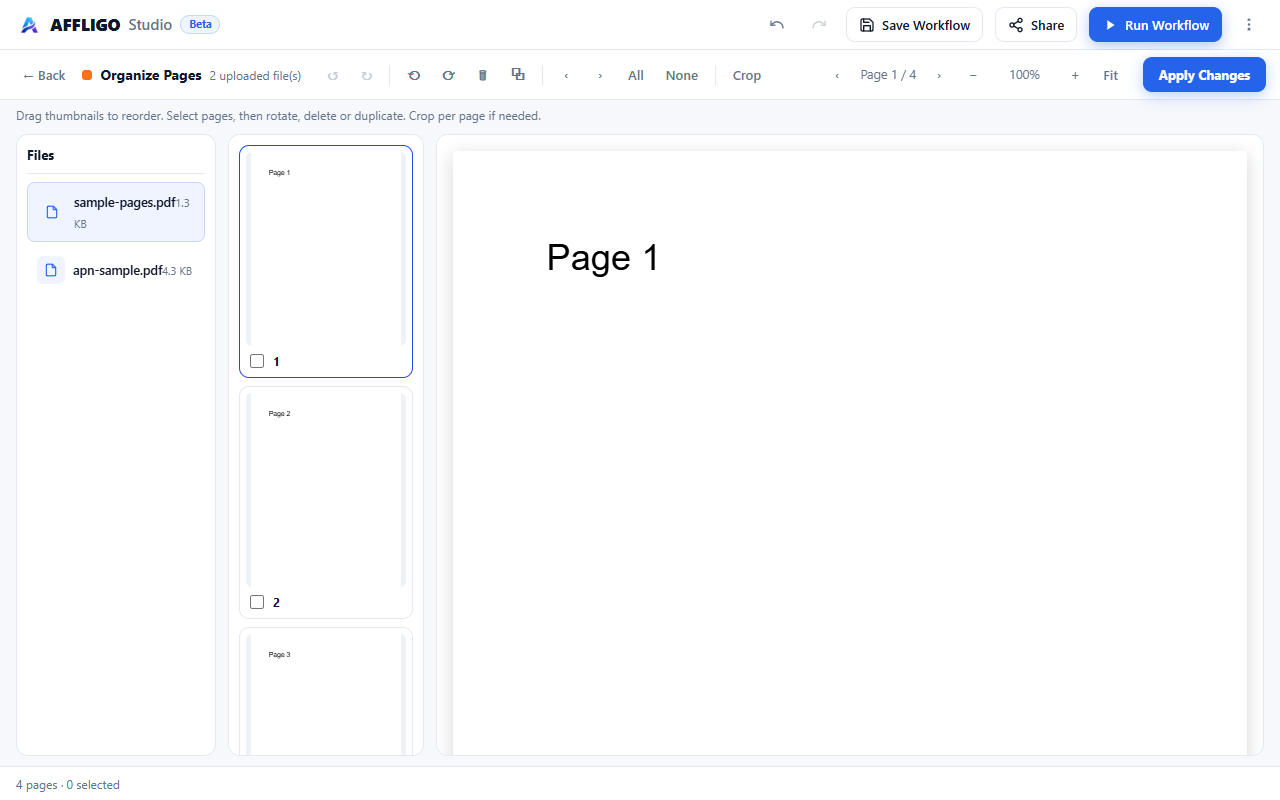Select Page 3 thumbnail
The height and width of the screenshot is (800, 1280).
[326, 691]
